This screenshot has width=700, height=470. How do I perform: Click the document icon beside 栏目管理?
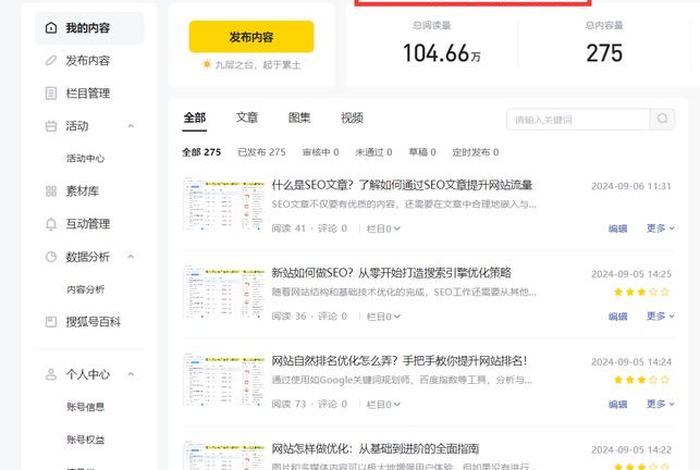51,93
